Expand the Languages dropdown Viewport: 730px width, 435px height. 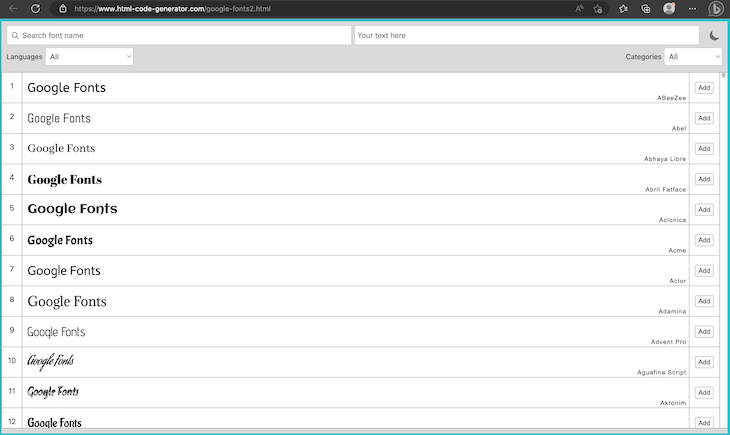[90, 57]
